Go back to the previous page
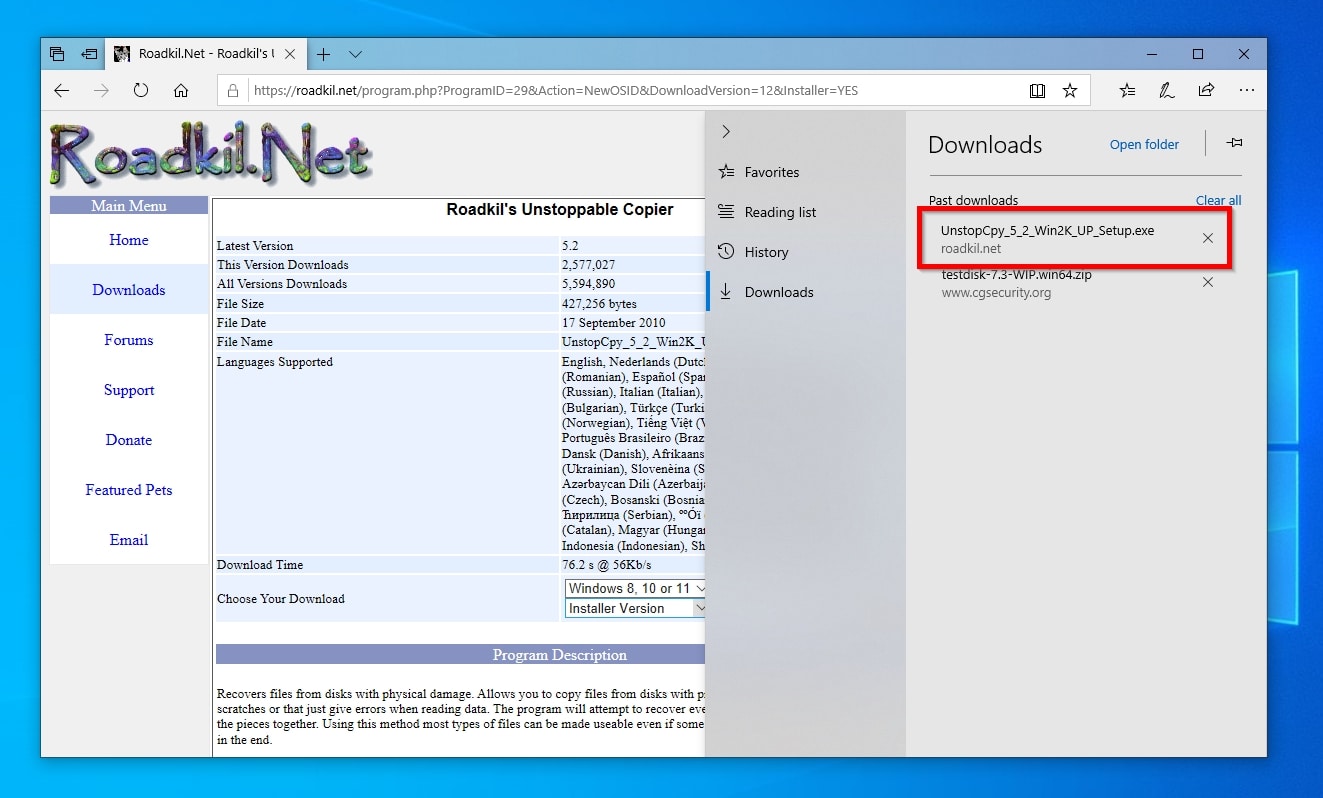 pos(62,90)
